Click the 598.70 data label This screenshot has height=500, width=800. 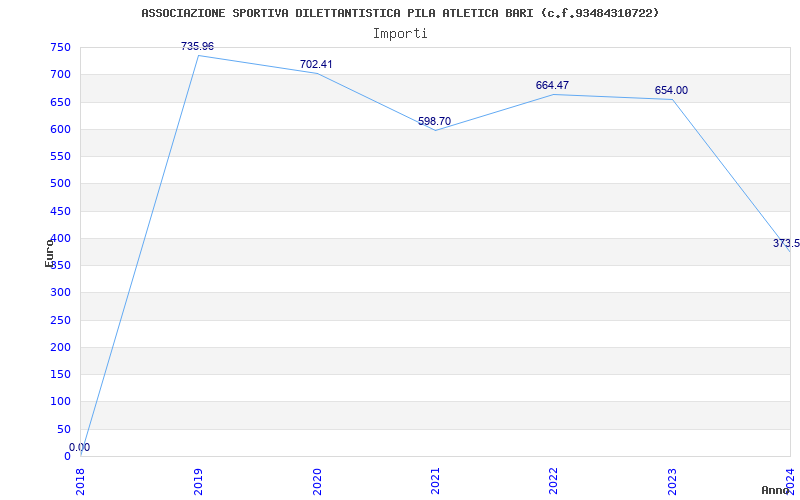pyautogui.click(x=434, y=121)
